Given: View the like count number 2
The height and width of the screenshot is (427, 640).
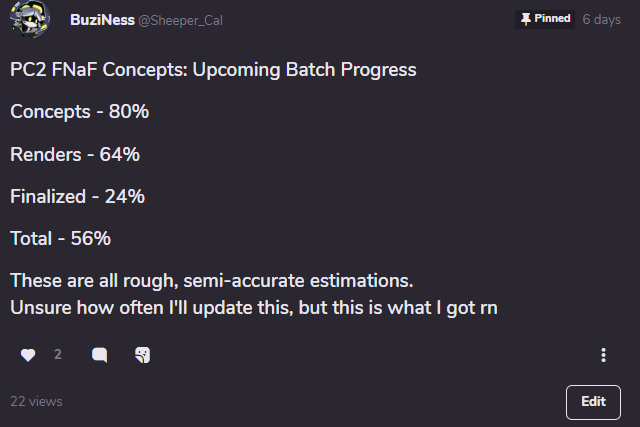Looking at the screenshot, I should [58, 354].
